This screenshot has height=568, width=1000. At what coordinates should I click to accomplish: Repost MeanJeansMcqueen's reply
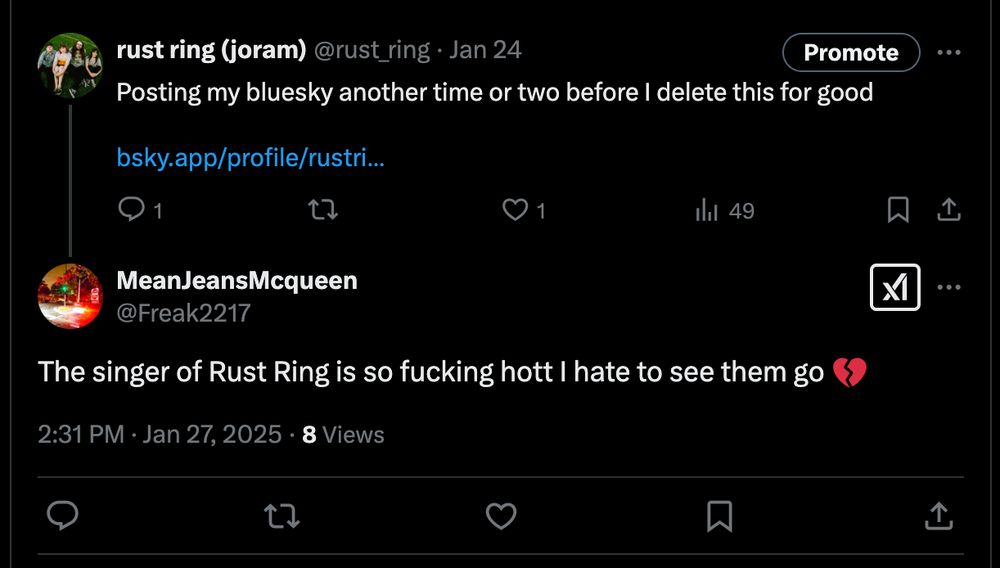pos(281,516)
